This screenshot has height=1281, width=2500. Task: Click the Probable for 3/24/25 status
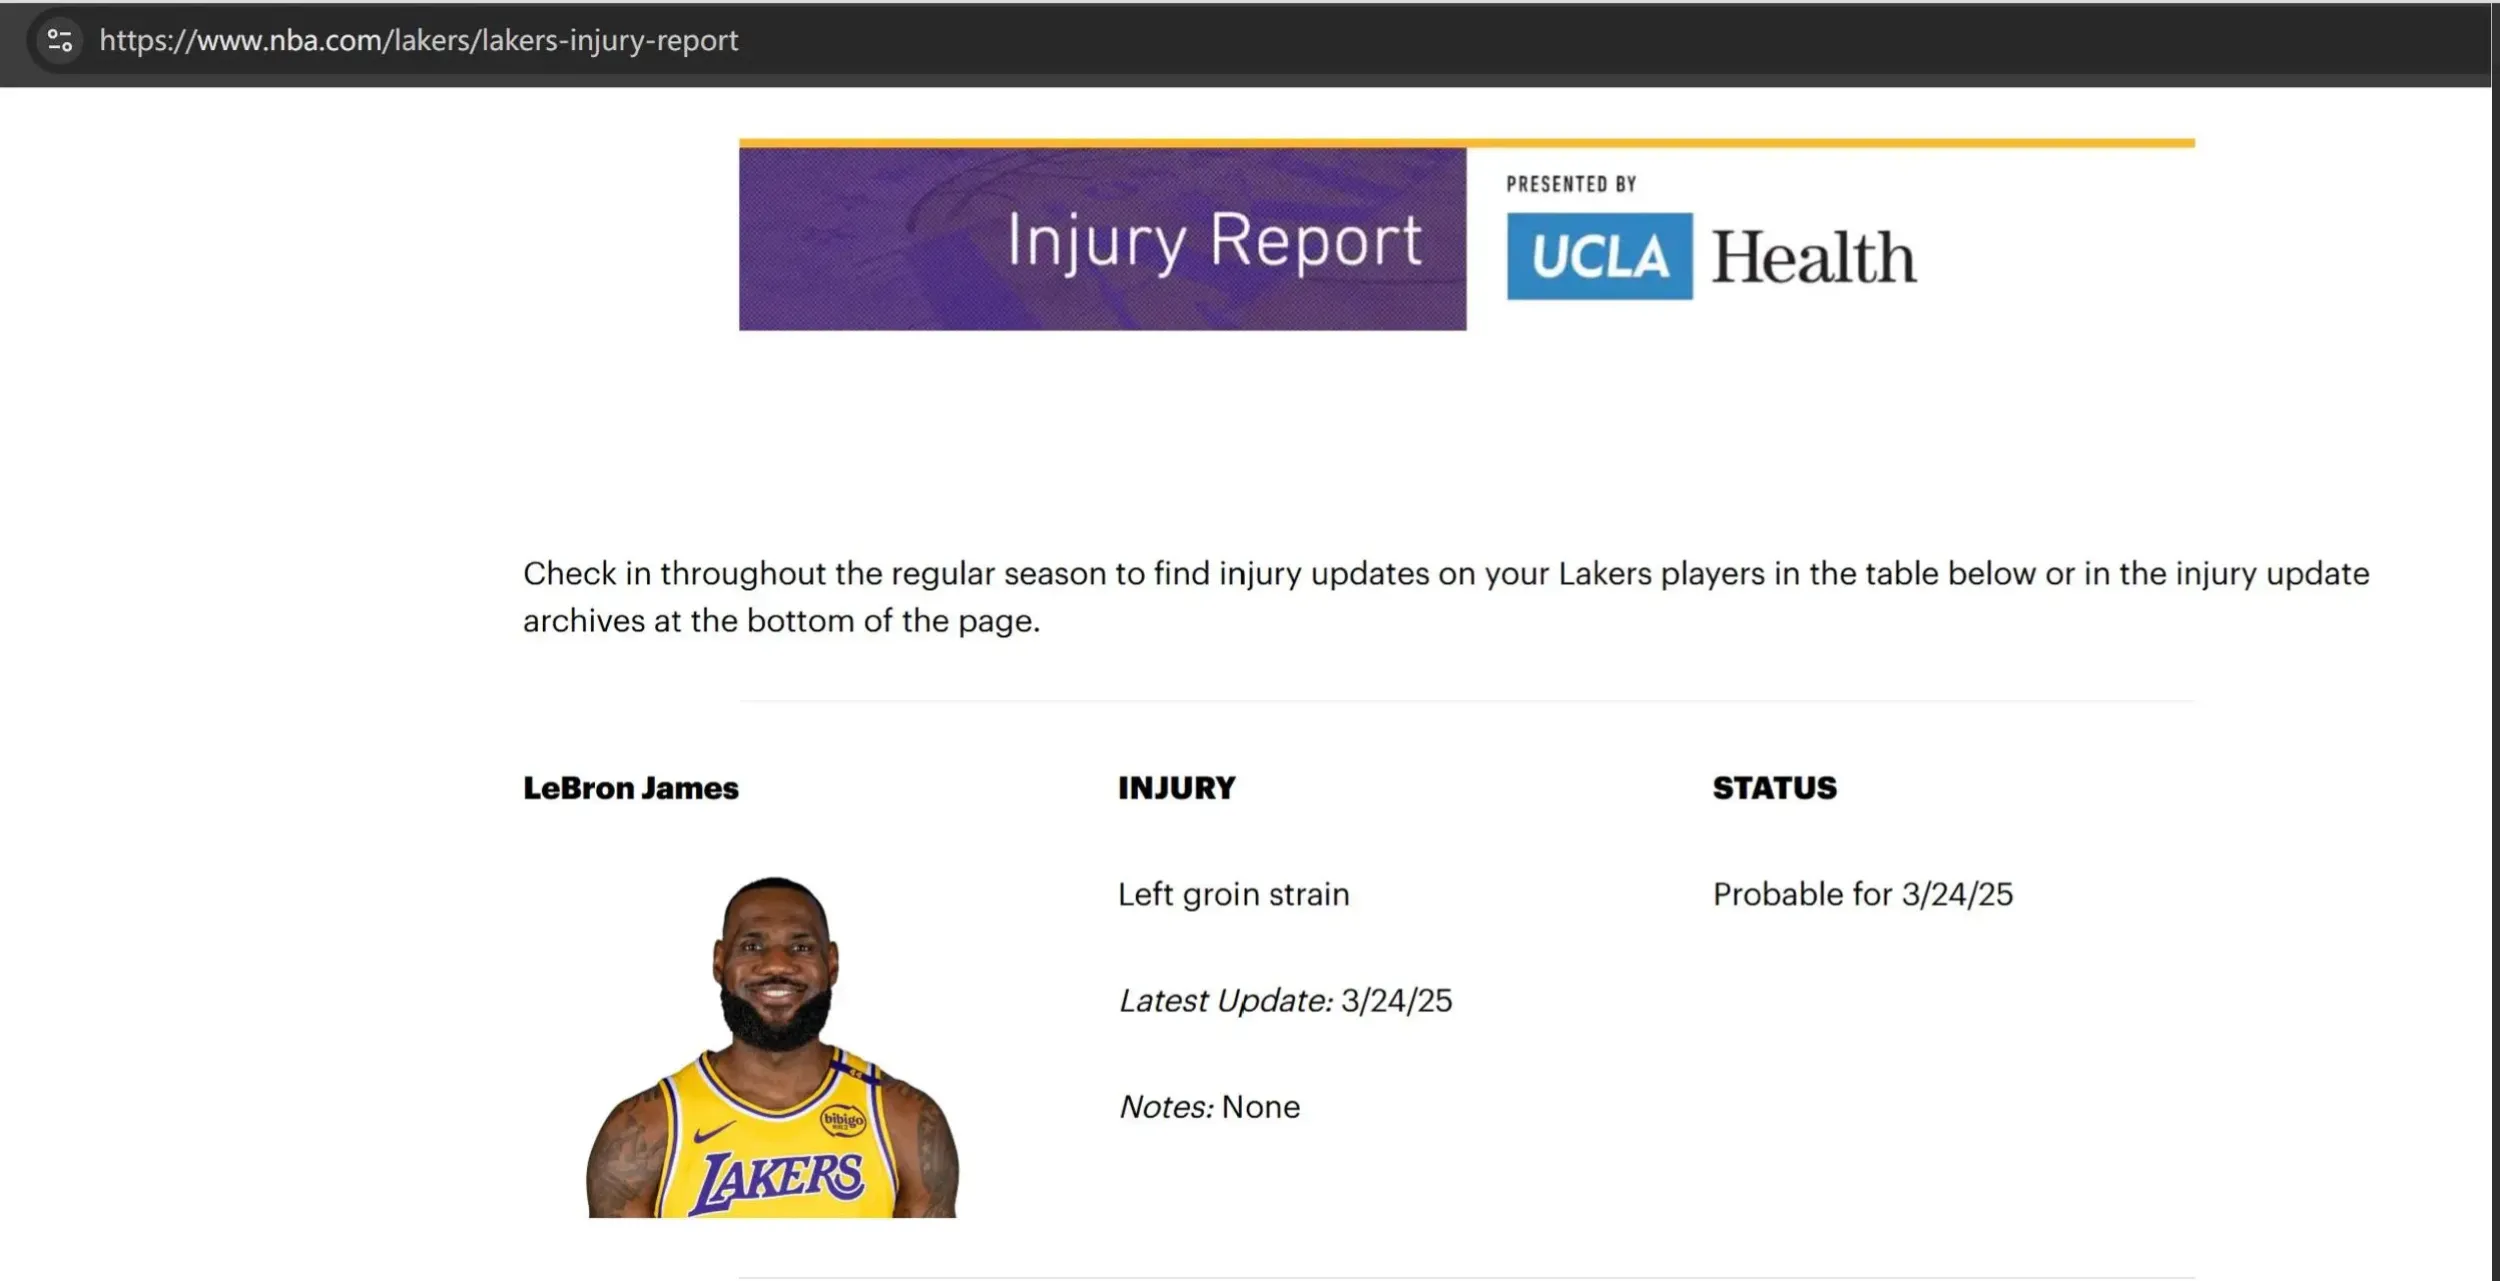point(1863,894)
